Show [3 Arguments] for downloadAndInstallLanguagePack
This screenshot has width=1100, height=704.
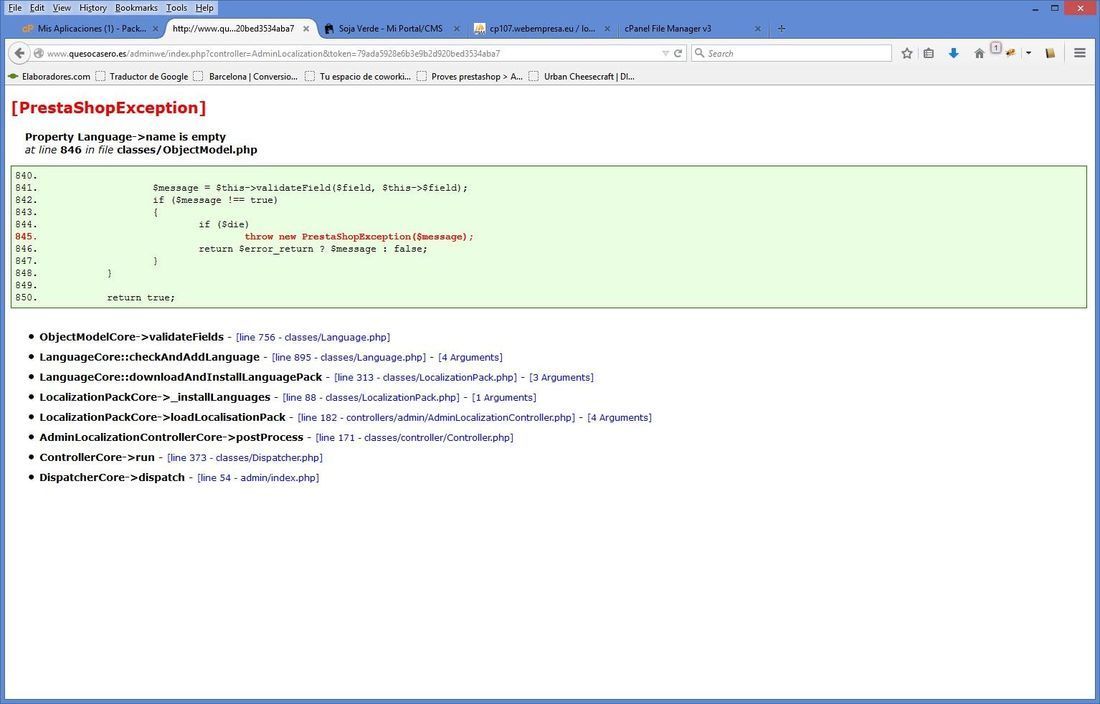(x=561, y=377)
